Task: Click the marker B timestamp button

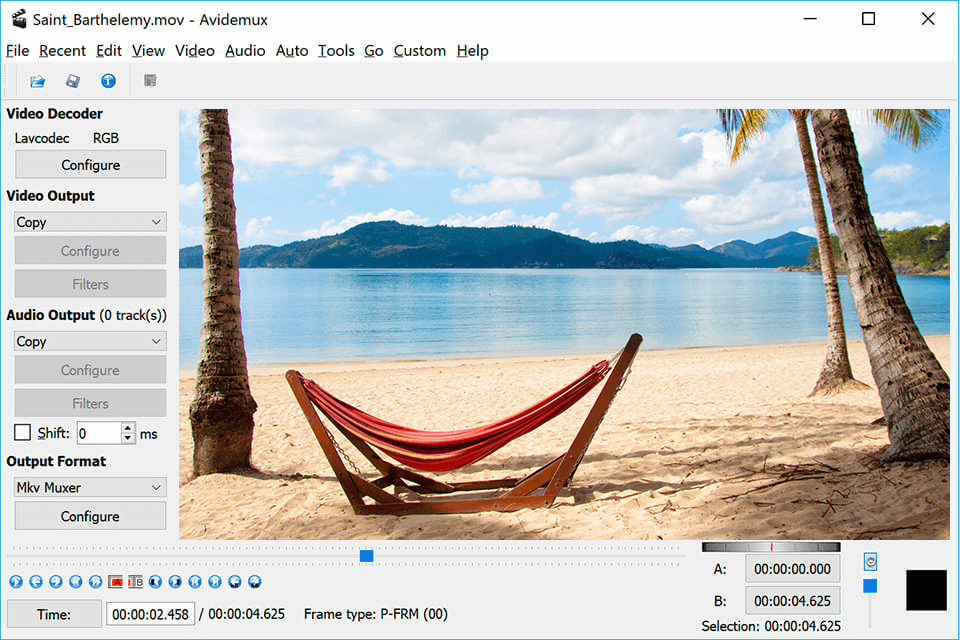Action: tap(792, 601)
